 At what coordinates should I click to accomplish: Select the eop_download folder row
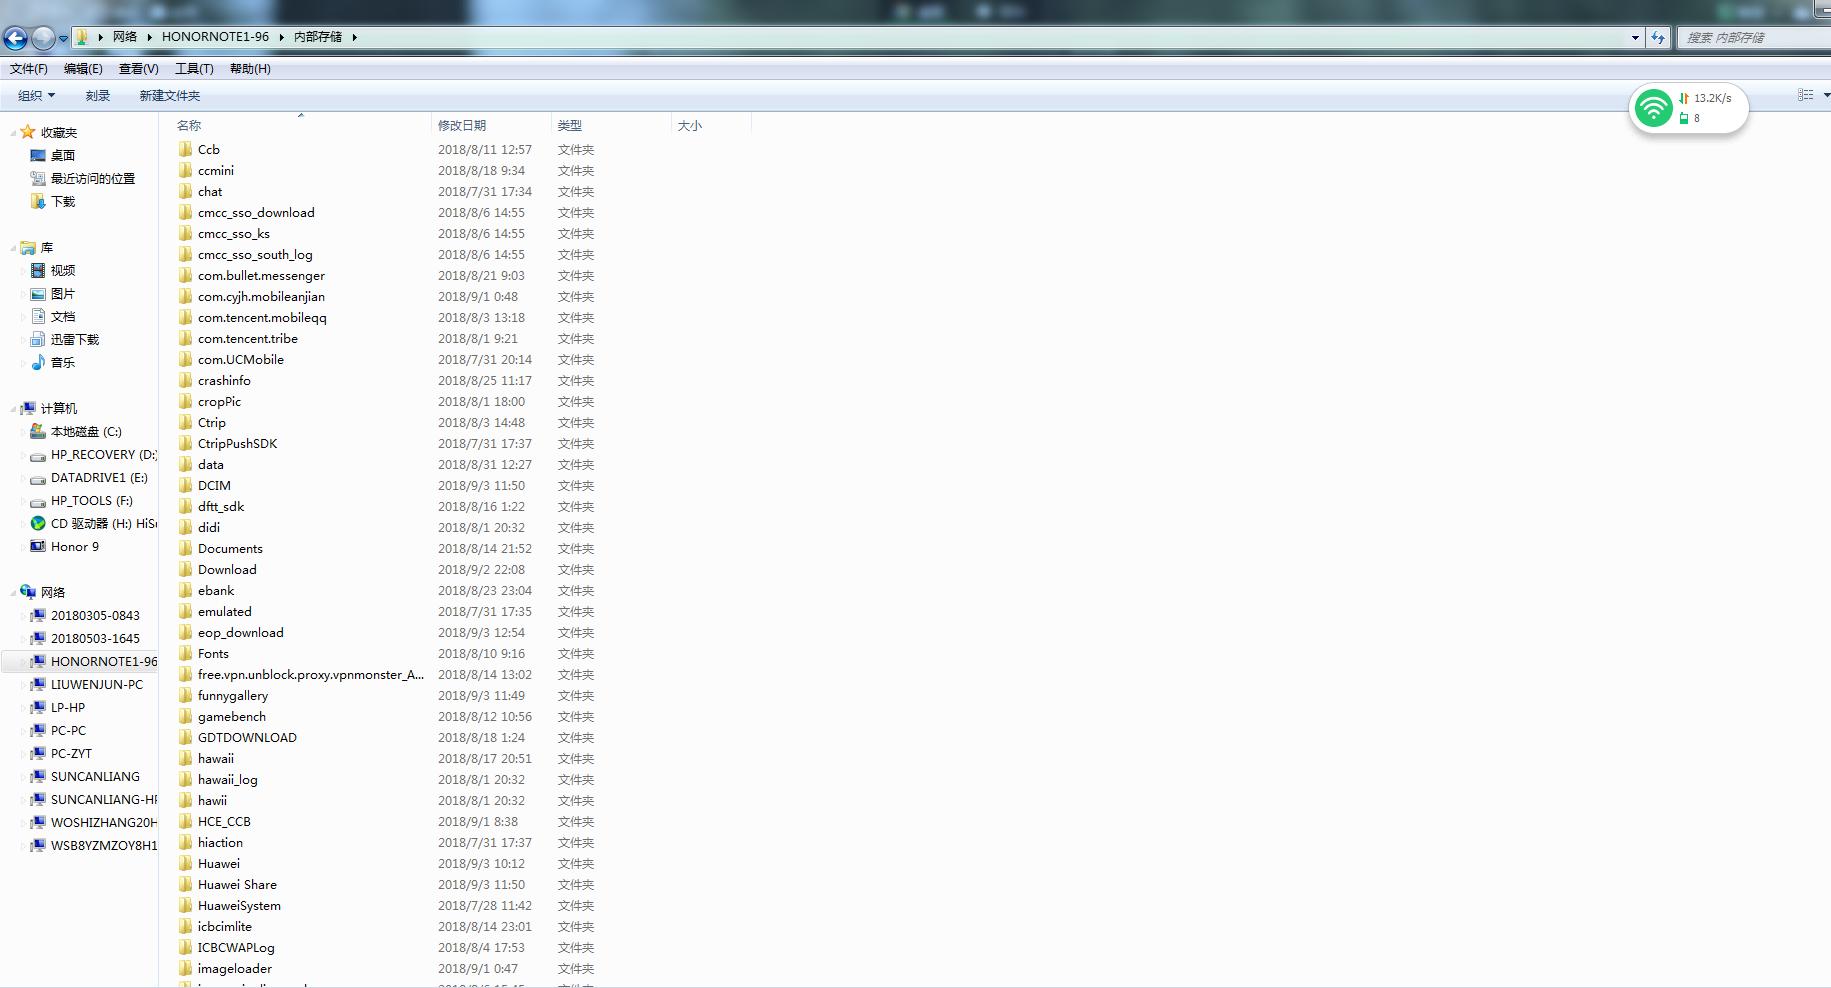tap(461, 632)
